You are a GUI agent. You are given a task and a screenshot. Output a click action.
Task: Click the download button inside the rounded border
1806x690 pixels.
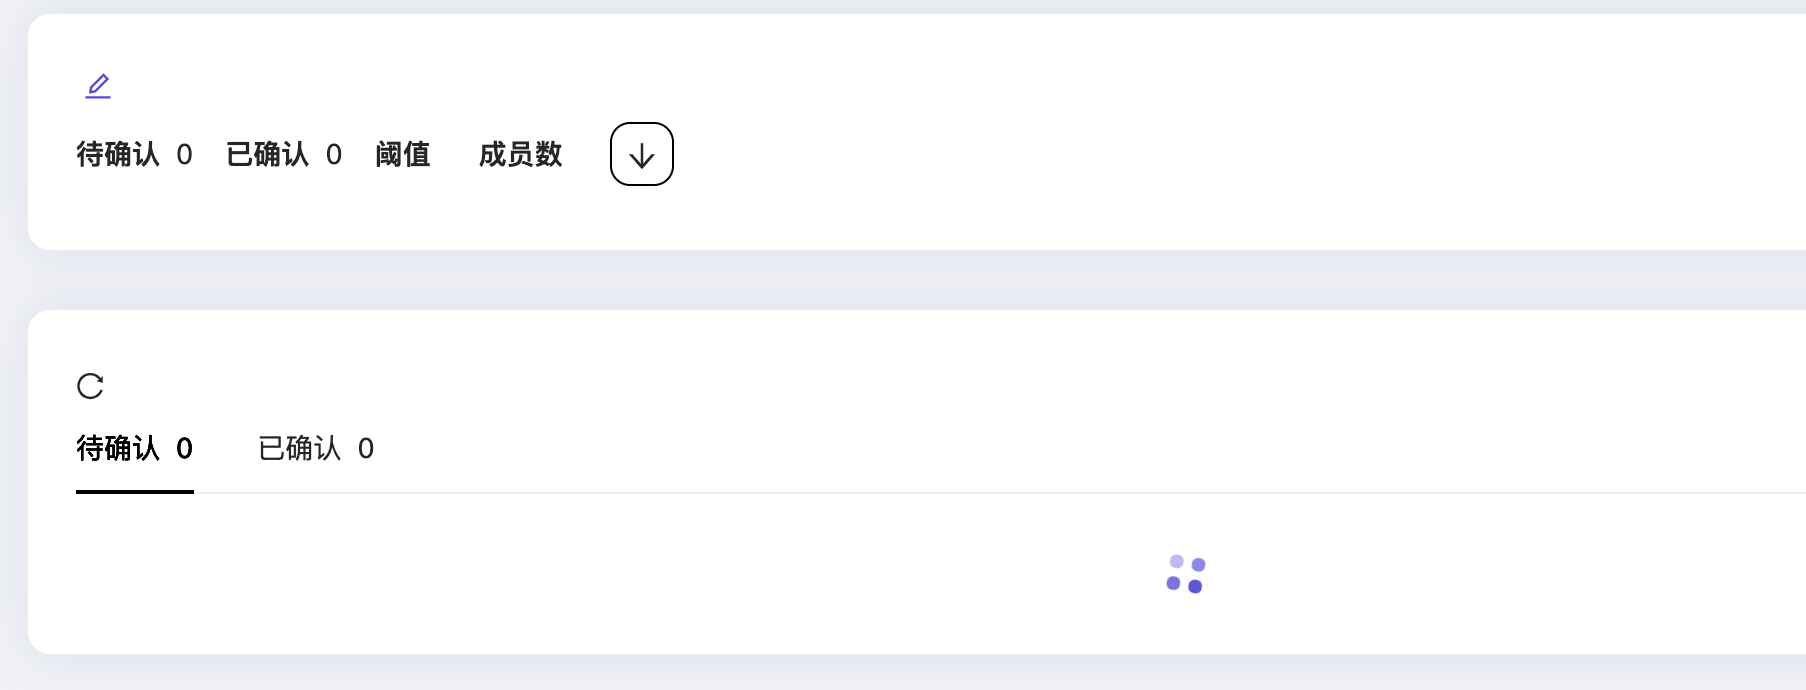(x=641, y=154)
